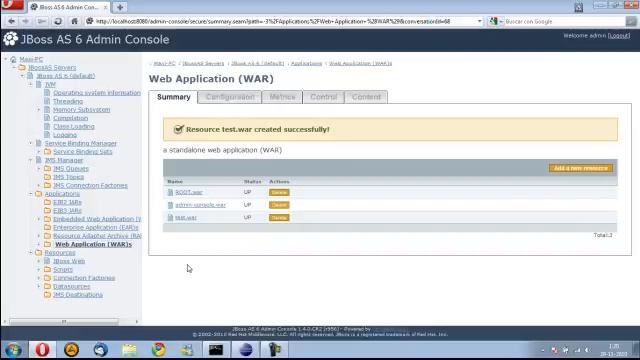
Task: Open EJB3 JARs tree item
Action: (67, 211)
